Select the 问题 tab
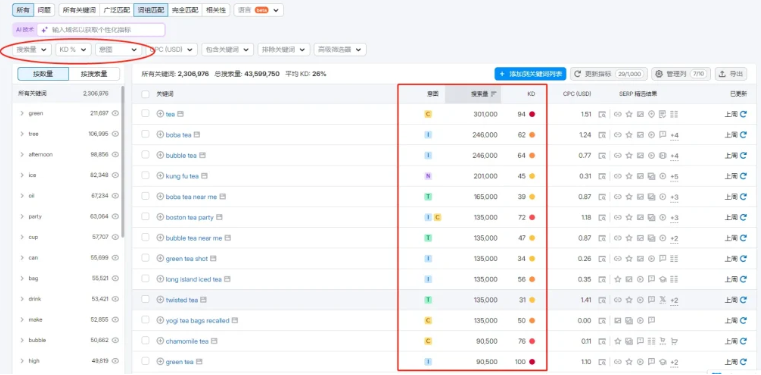 click(44, 10)
